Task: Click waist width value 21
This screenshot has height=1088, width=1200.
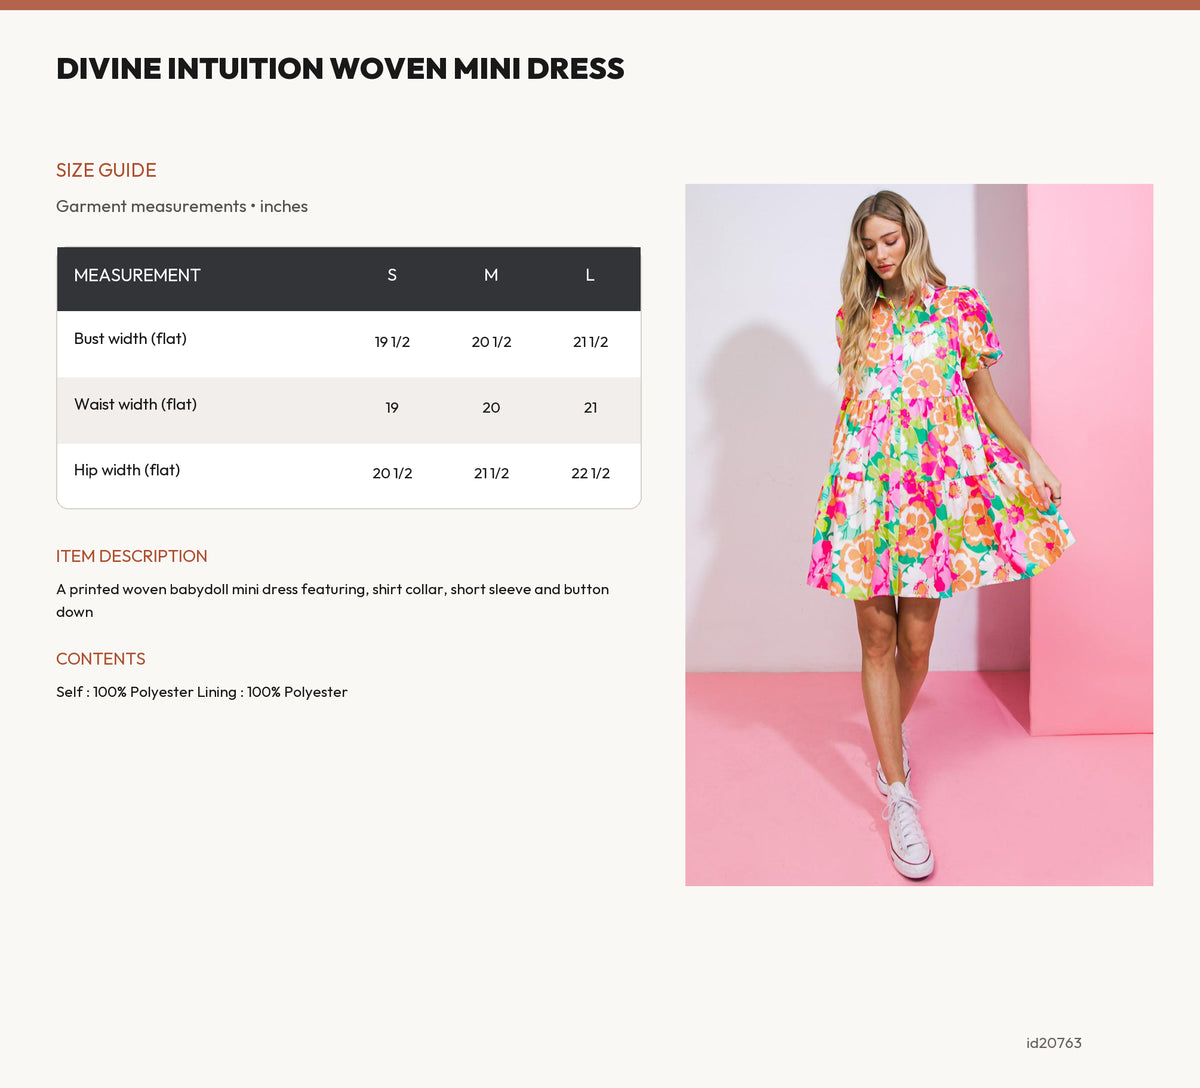Action: tap(590, 408)
